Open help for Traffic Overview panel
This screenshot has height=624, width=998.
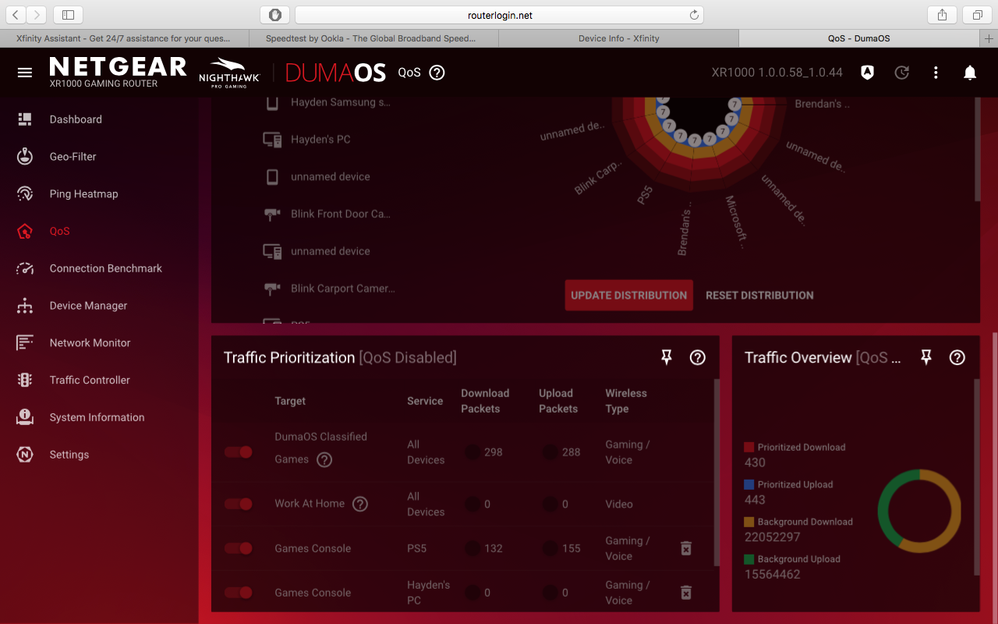tap(957, 357)
